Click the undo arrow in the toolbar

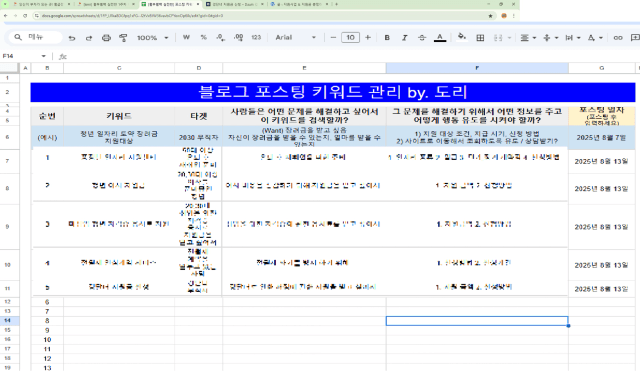pyautogui.click(x=72, y=38)
